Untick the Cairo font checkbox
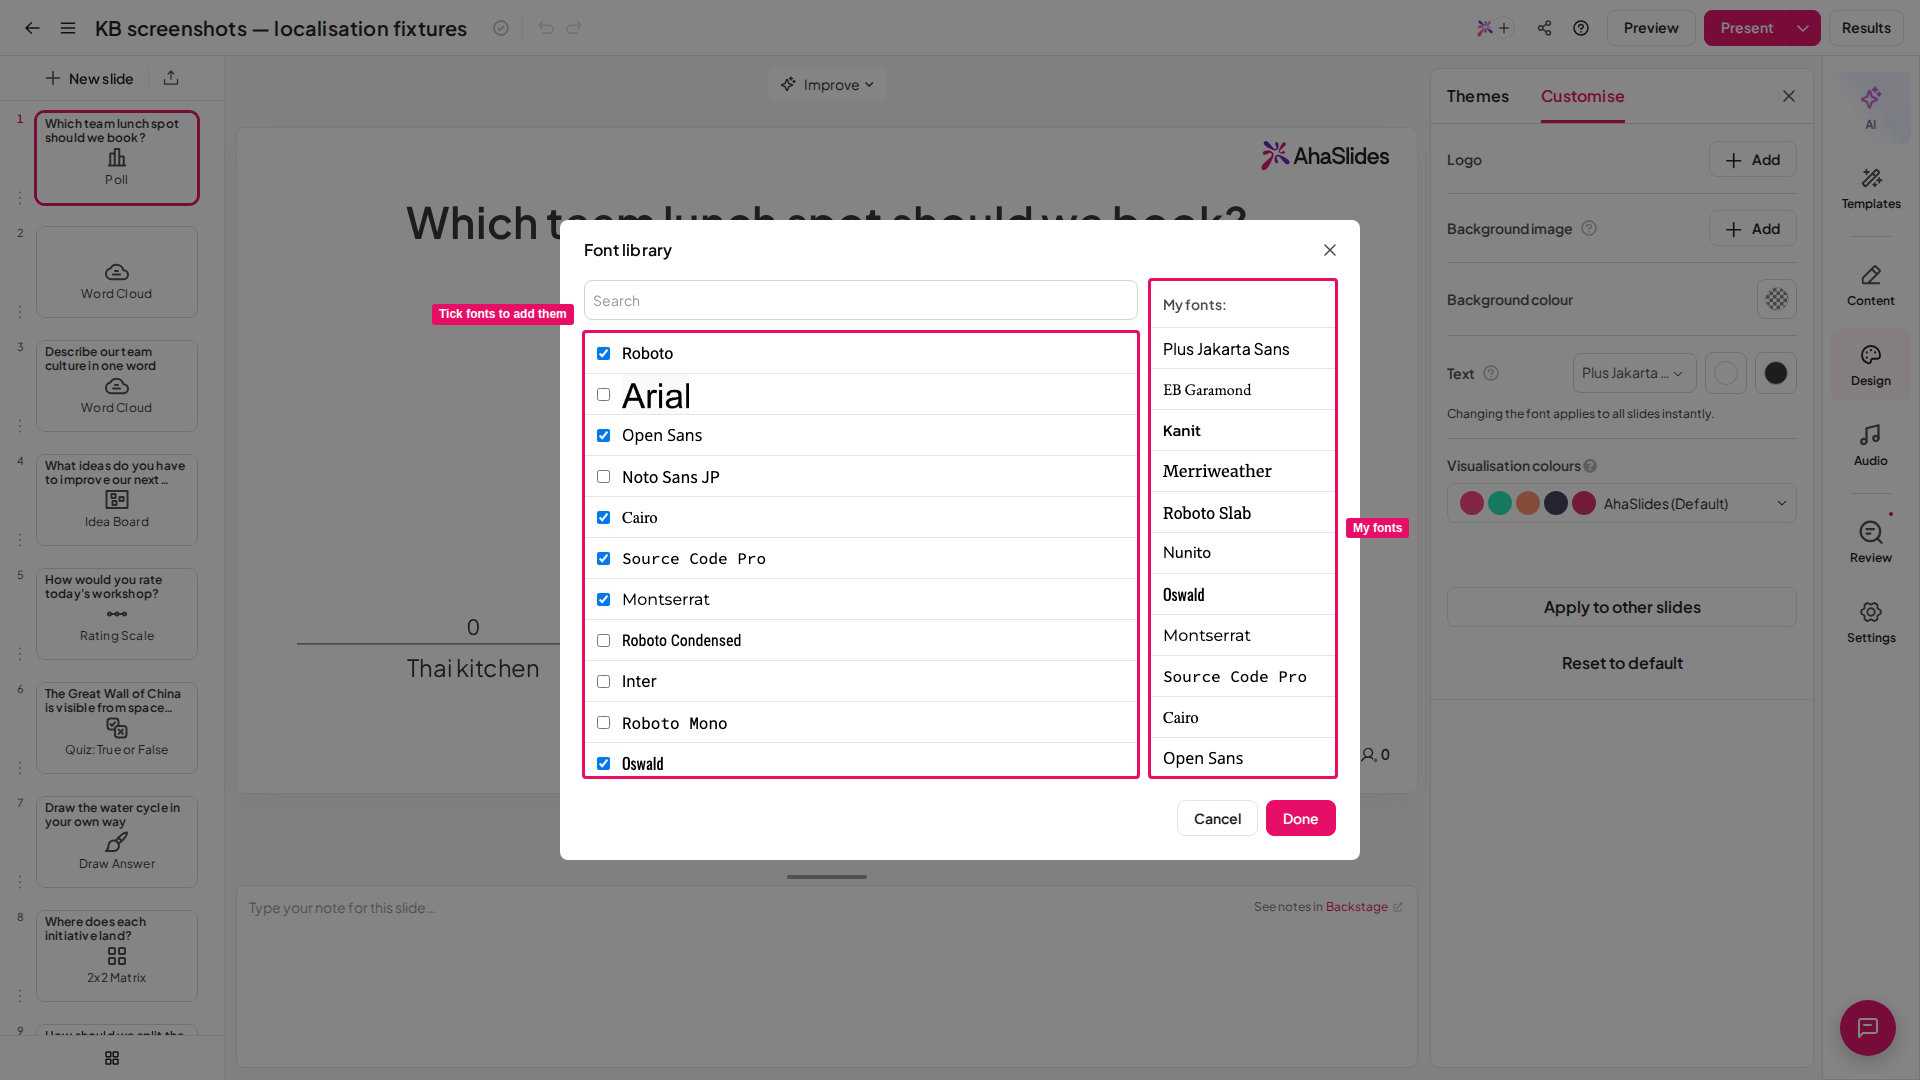 (603, 518)
